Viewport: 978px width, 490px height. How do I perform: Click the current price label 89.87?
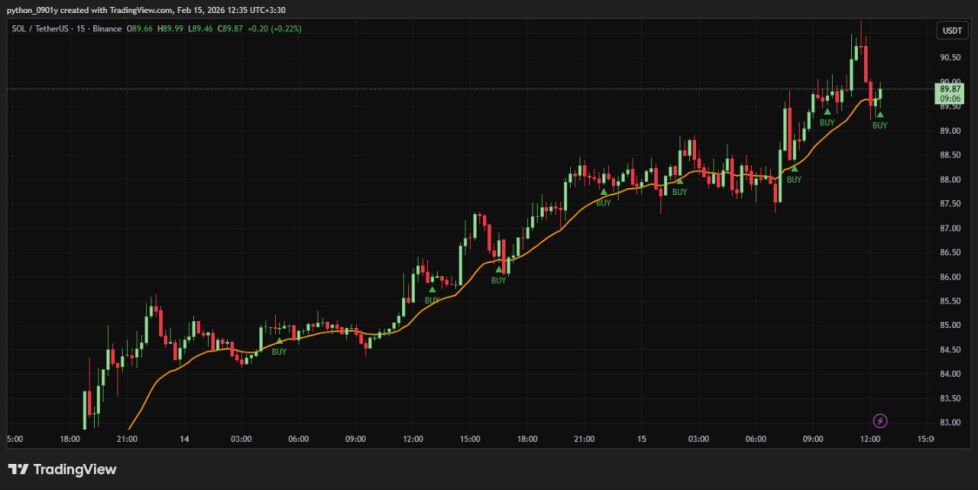(x=951, y=89)
